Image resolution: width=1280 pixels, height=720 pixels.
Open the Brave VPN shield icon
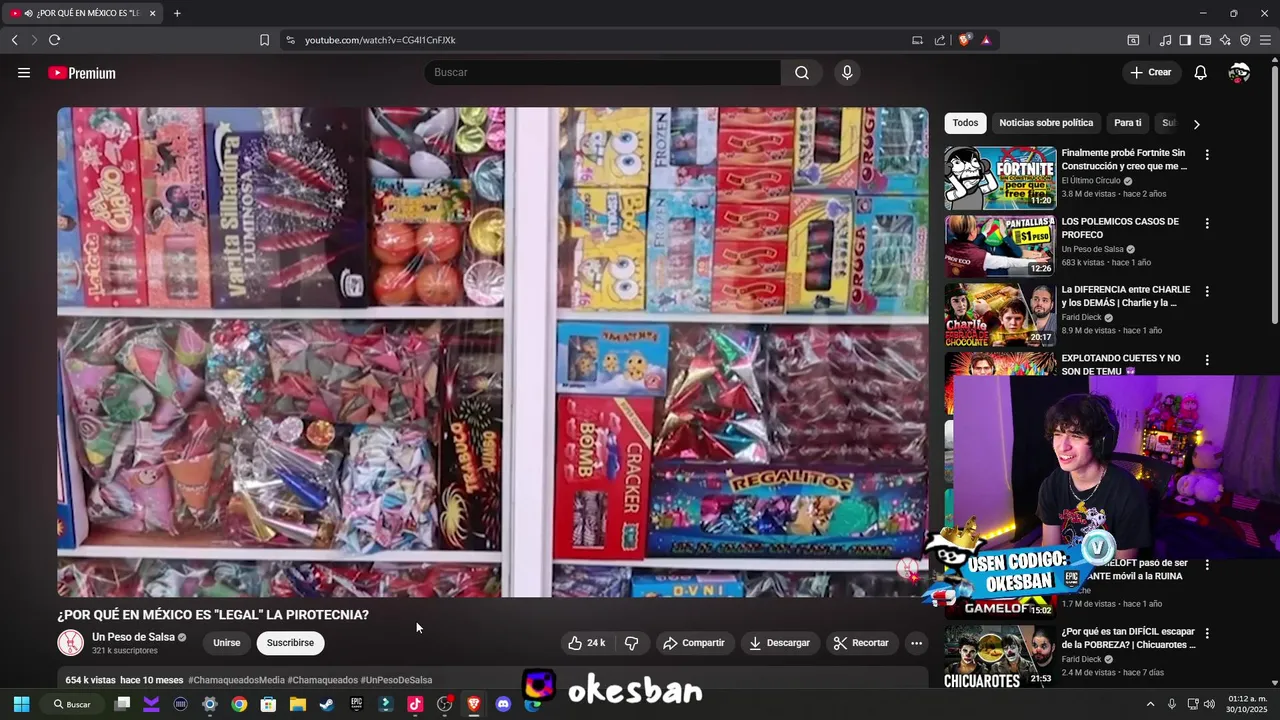click(1245, 40)
